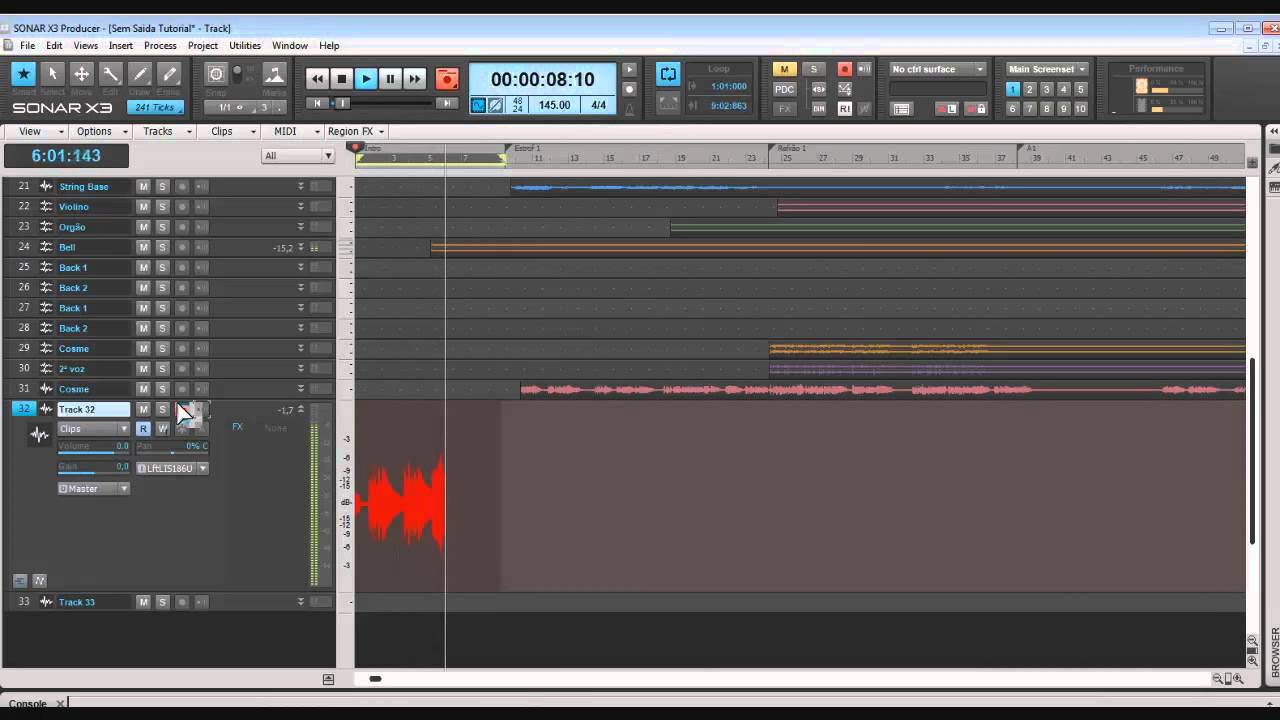
Task: Pick the Edit tool
Action: 111,74
